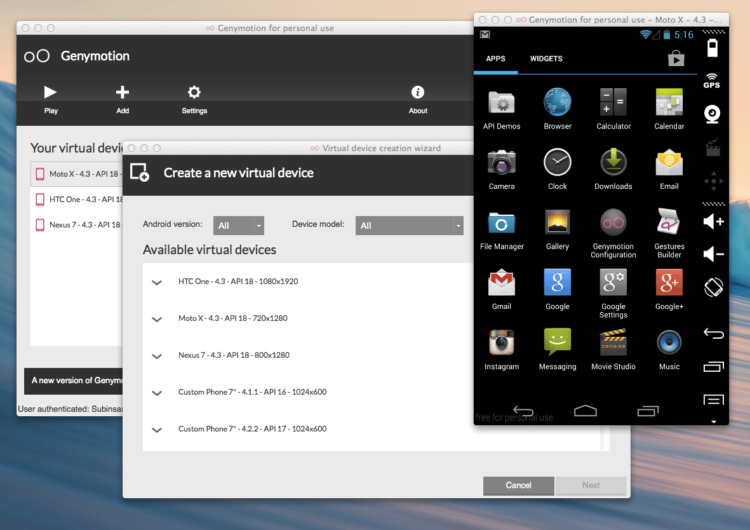Switch to the APPS tab in emulator
The height and width of the screenshot is (530, 750).
[x=496, y=59]
